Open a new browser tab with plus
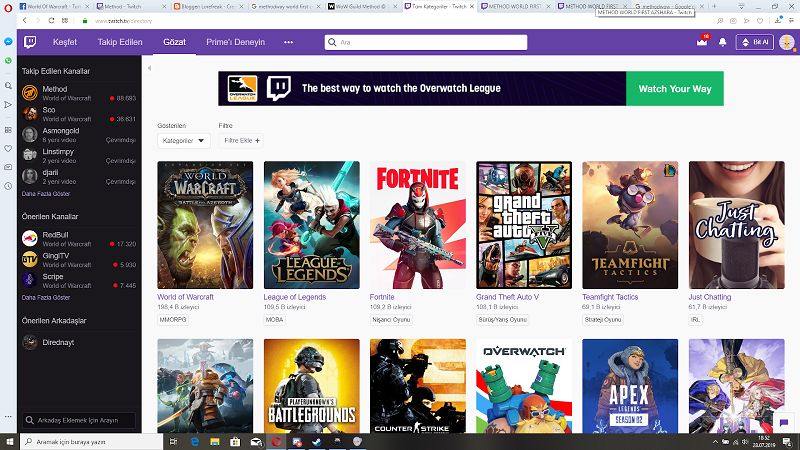Viewport: 800px width, 450px height. [714, 6]
